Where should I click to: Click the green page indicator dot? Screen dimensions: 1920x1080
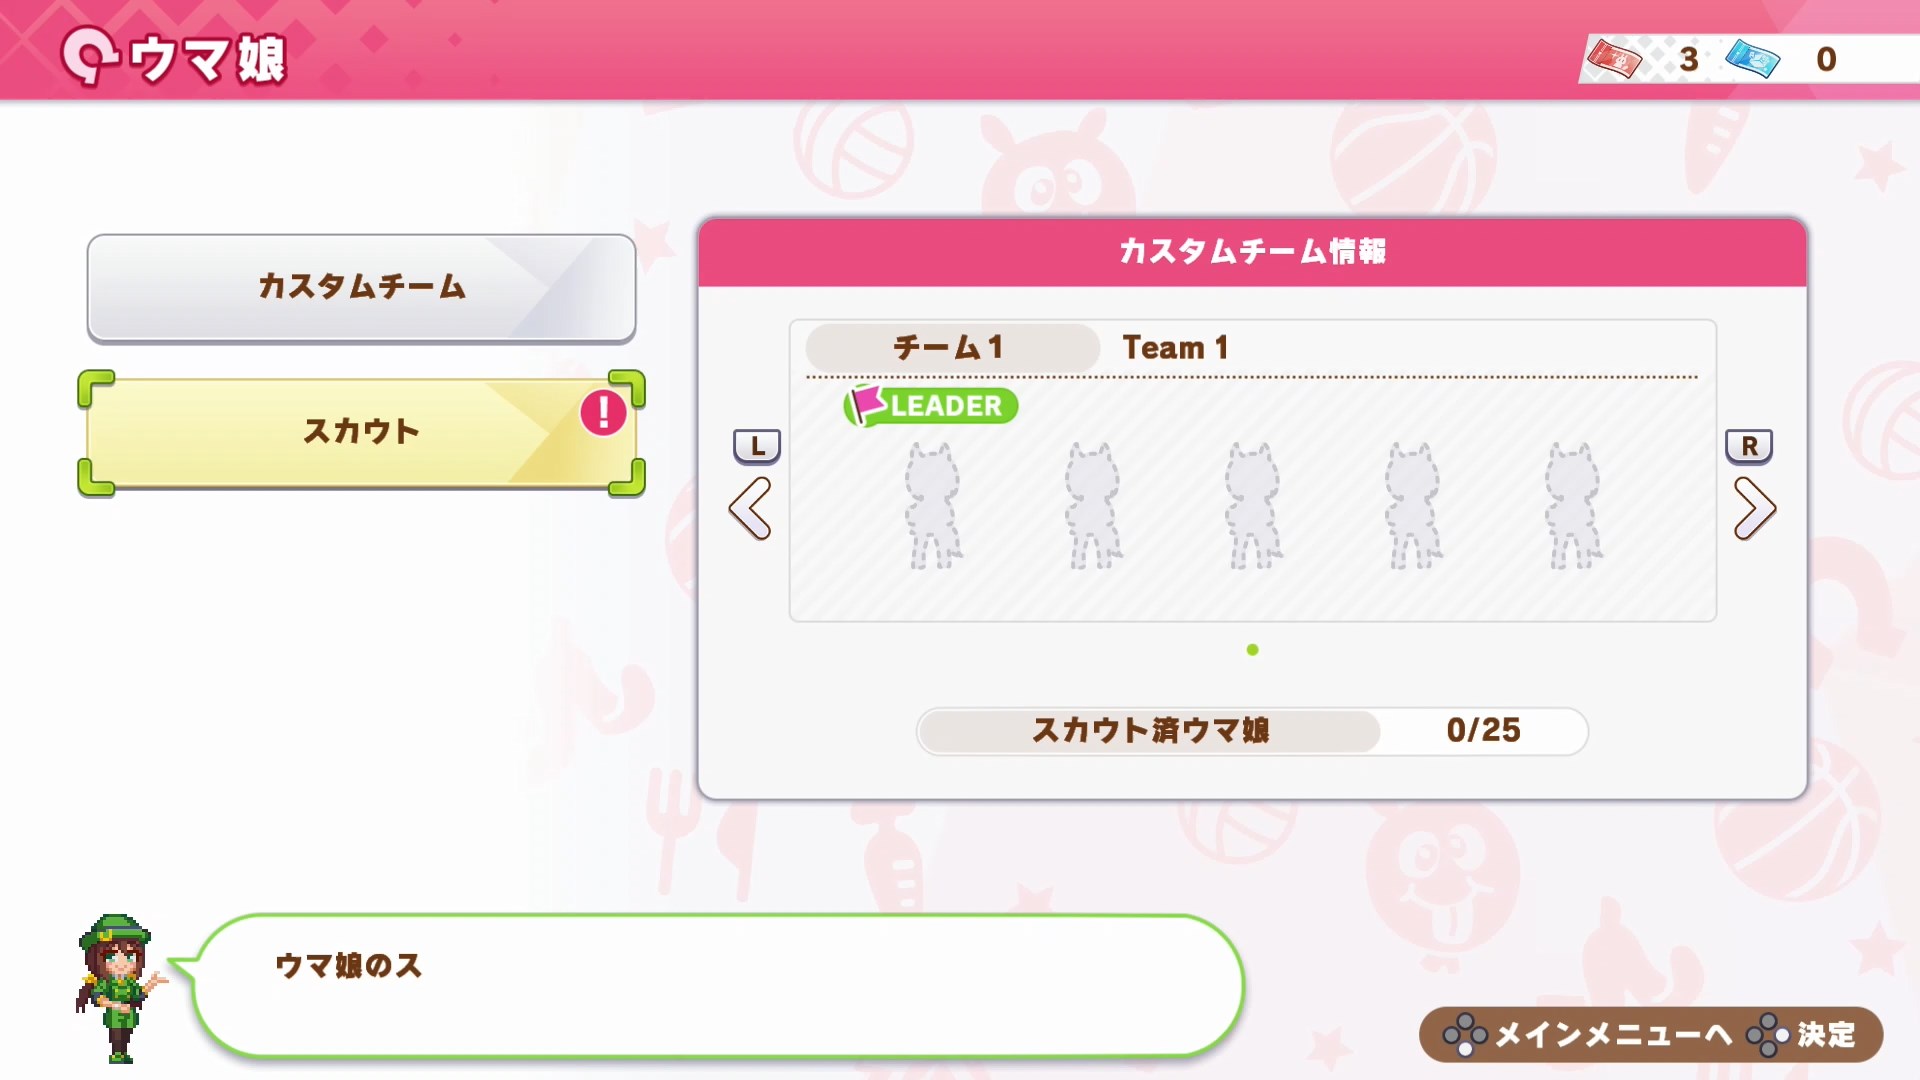[x=1253, y=650]
